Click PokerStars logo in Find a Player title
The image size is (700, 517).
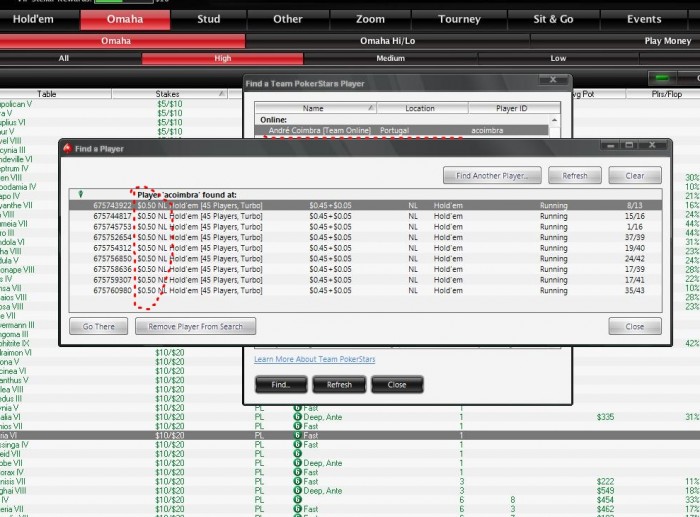pos(67,148)
